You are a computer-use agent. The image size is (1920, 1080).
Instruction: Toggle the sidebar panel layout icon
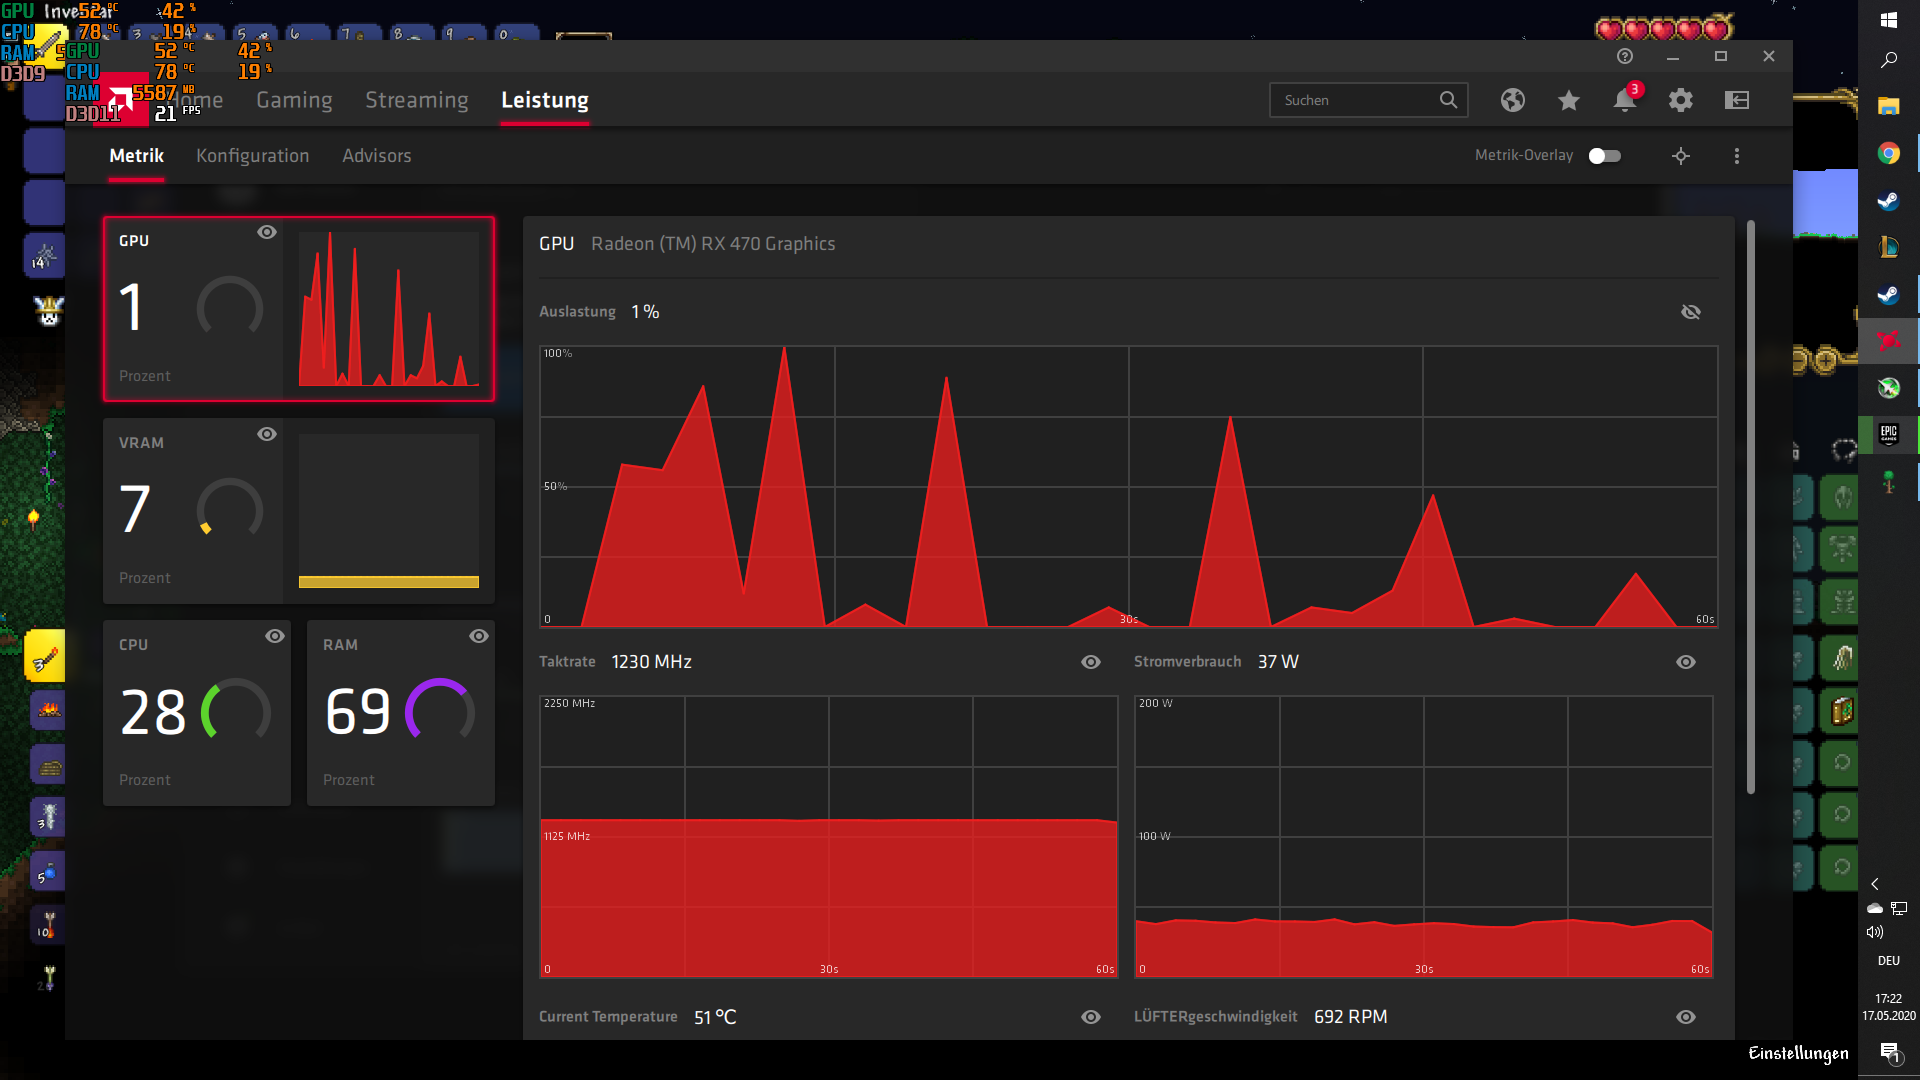[1737, 100]
